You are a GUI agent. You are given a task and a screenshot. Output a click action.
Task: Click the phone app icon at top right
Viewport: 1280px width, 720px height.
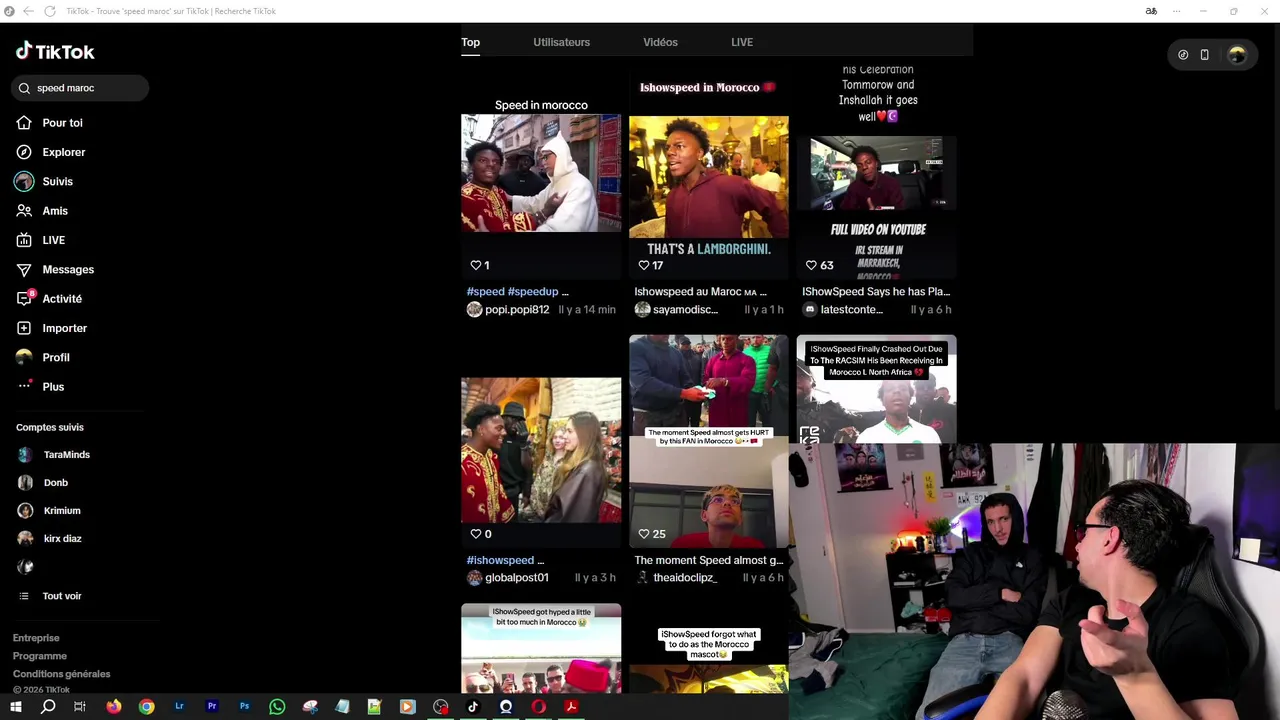1204,55
